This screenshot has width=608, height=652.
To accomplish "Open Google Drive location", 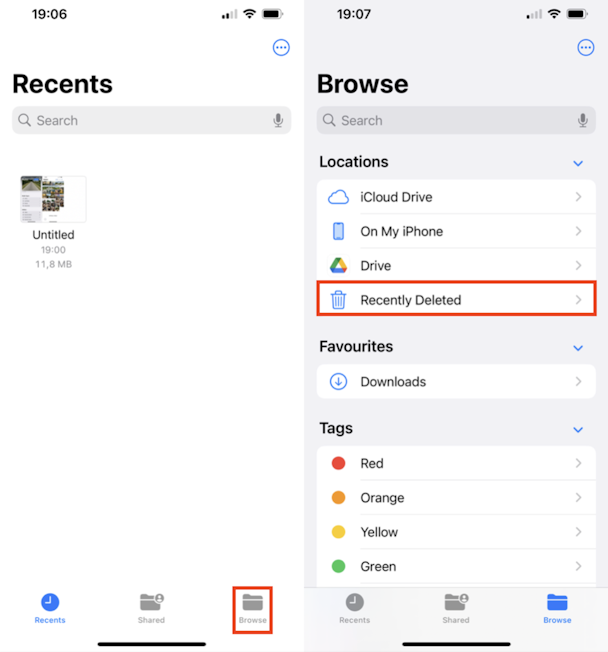I will 456,265.
